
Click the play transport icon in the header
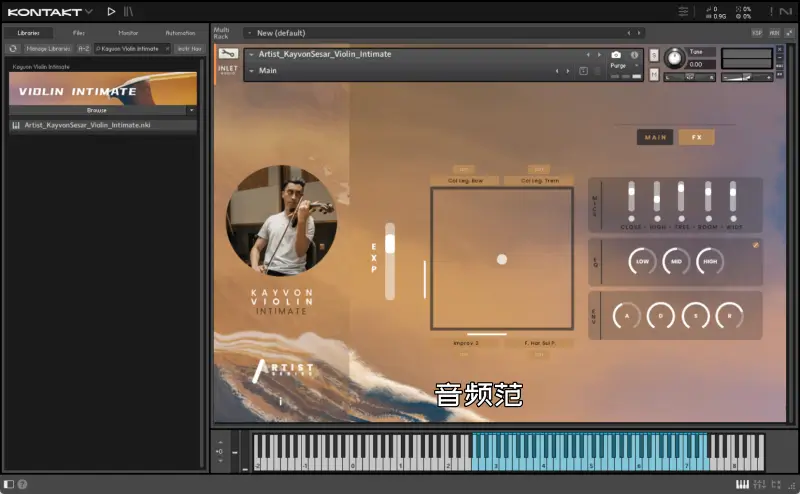(x=111, y=11)
